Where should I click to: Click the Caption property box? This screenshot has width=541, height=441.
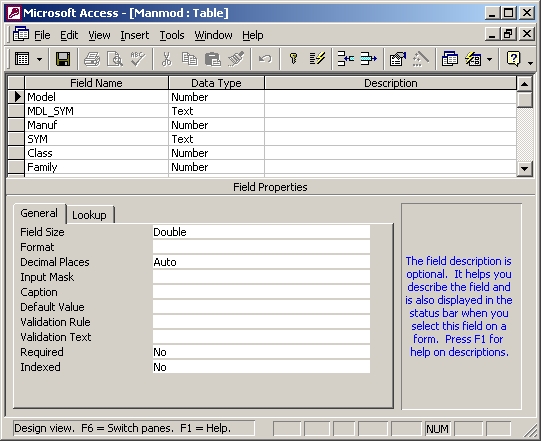[262, 292]
